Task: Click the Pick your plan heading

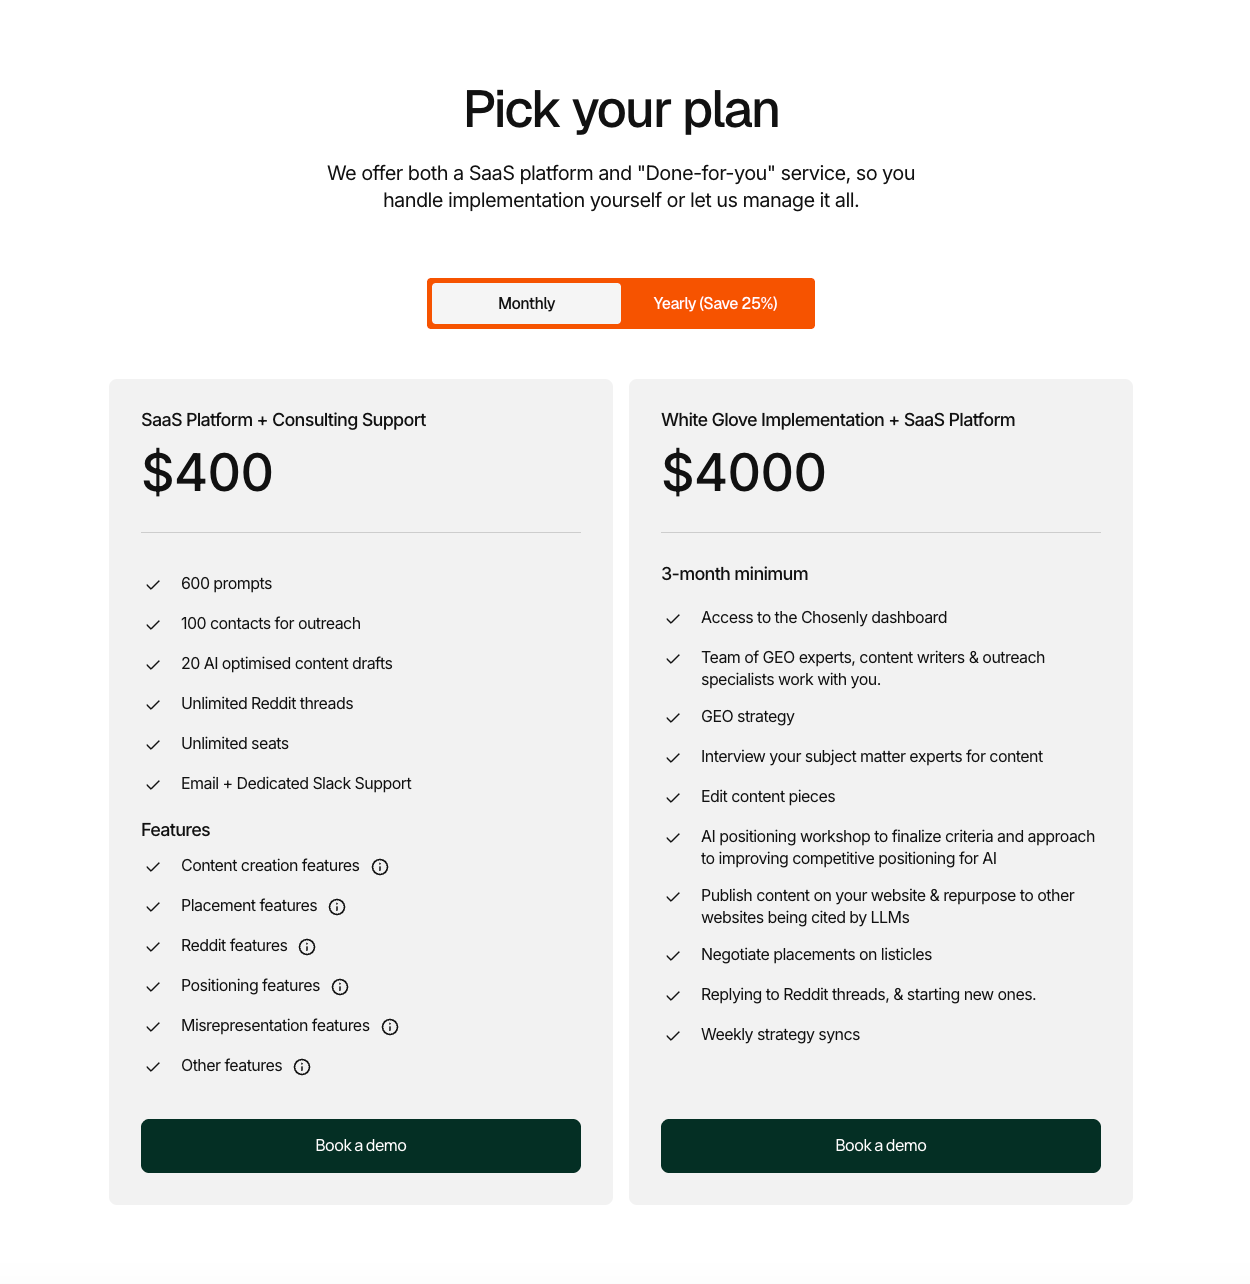Action: (x=621, y=109)
